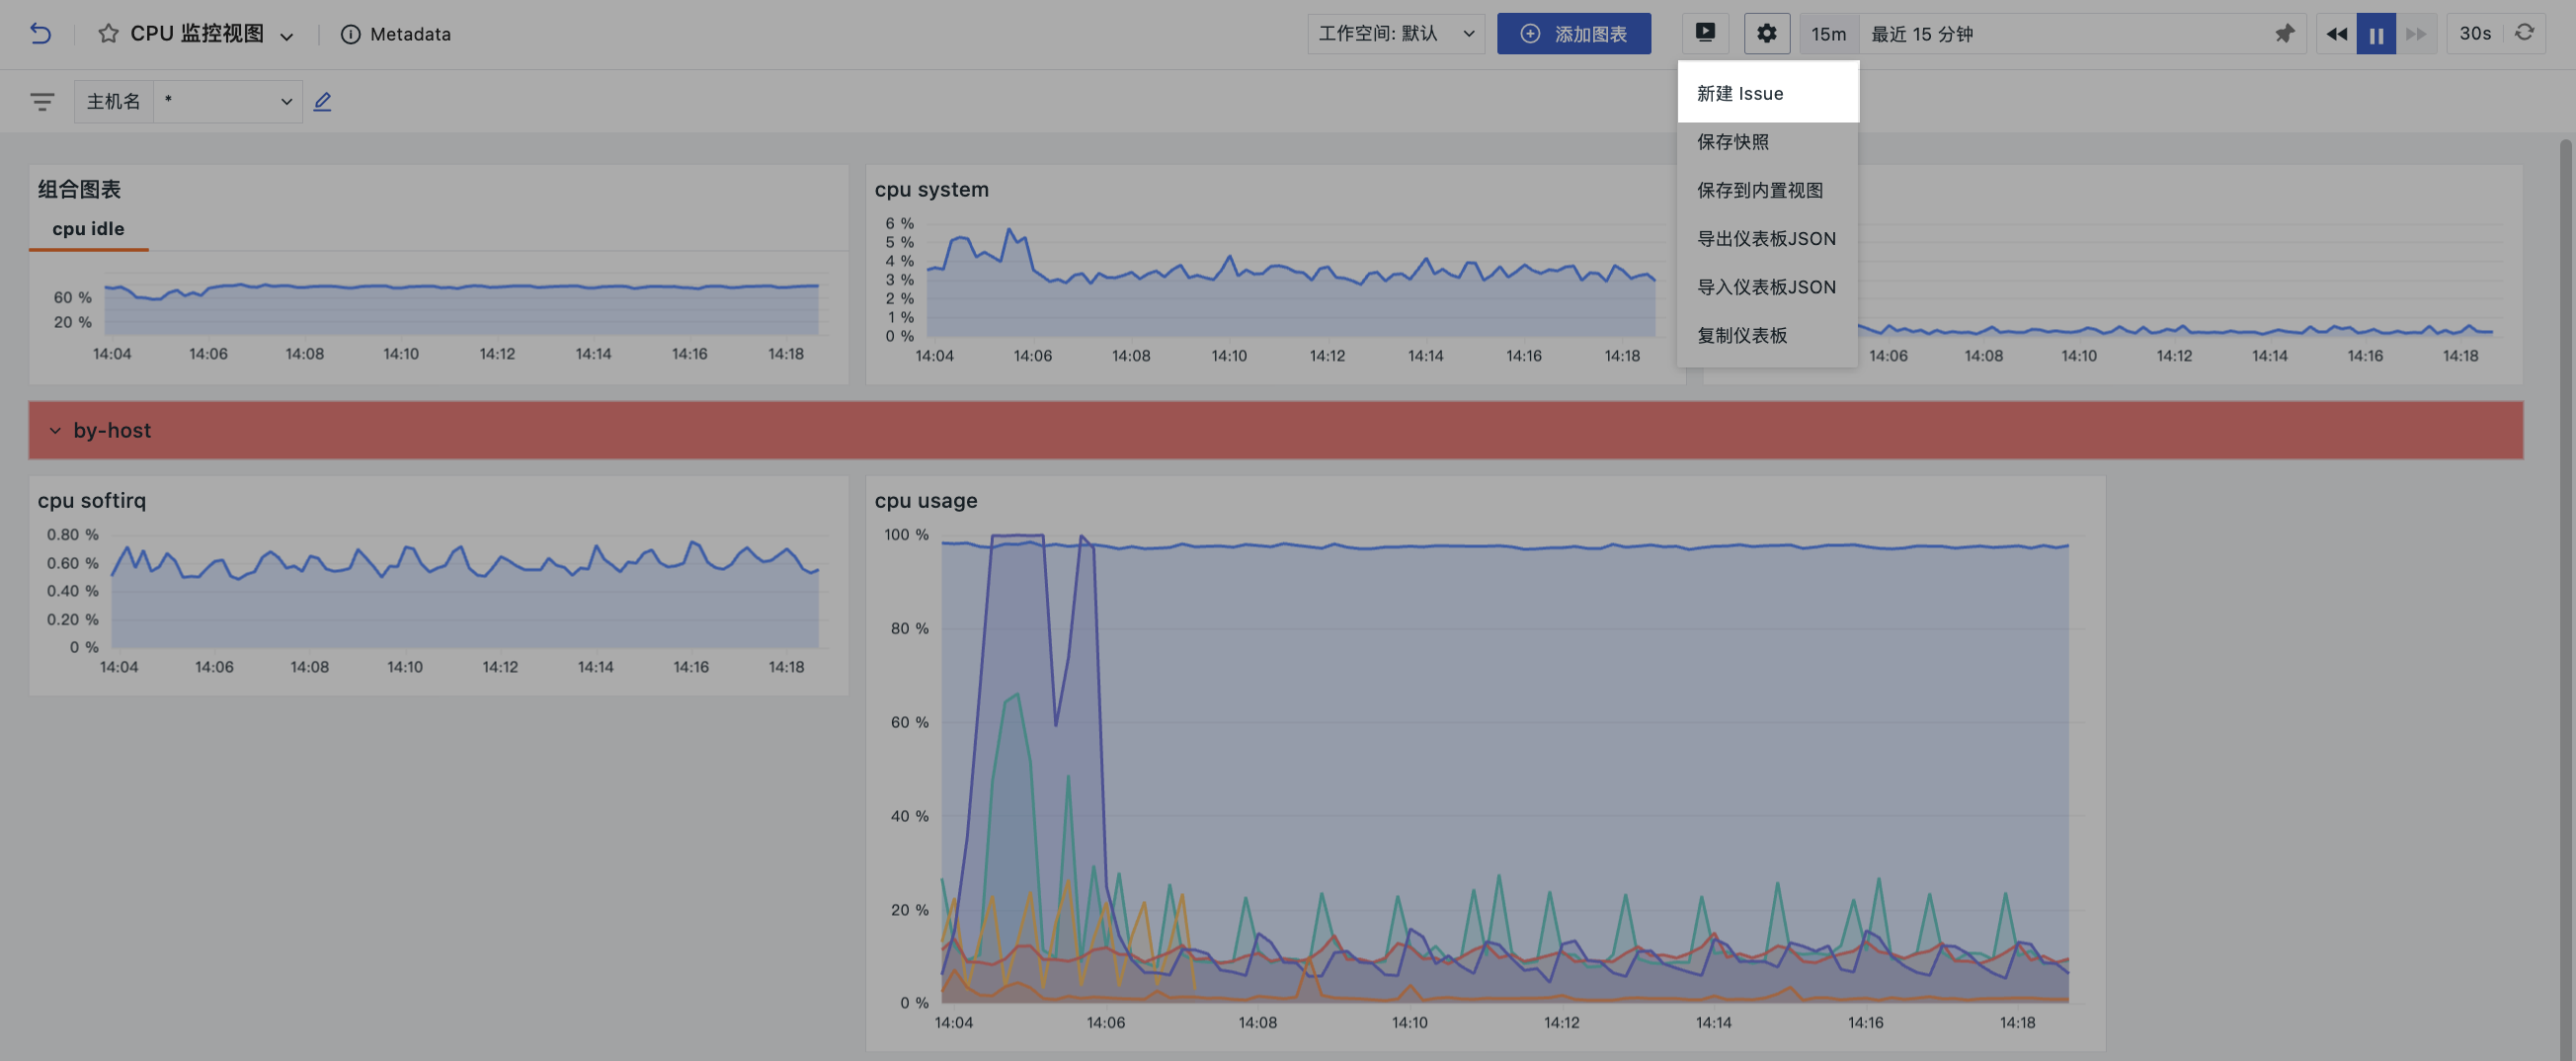2576x1061 pixels.
Task: Collapse the by-host group row
Action: coord(55,430)
